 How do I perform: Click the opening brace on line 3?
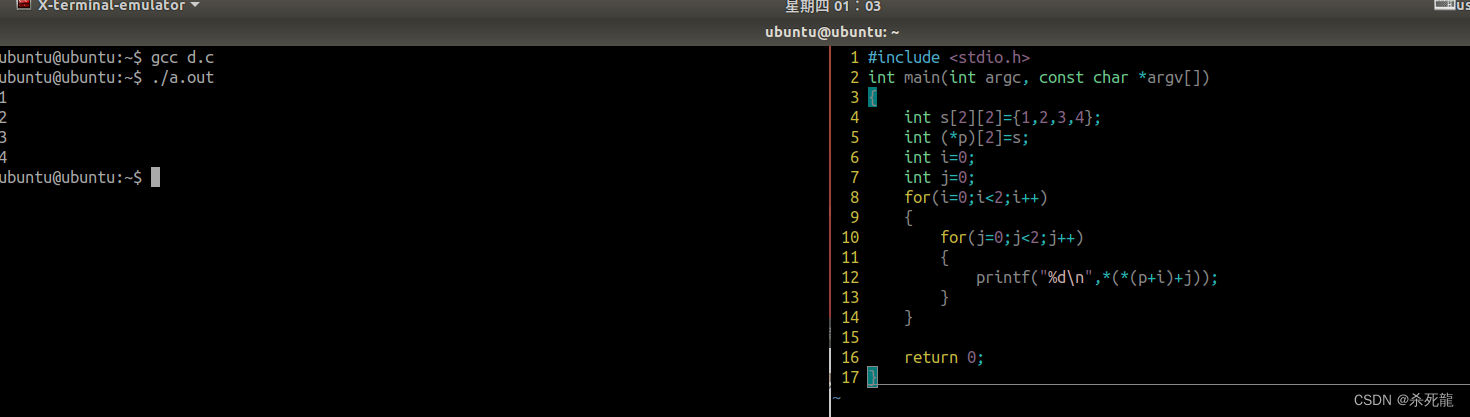pos(872,97)
